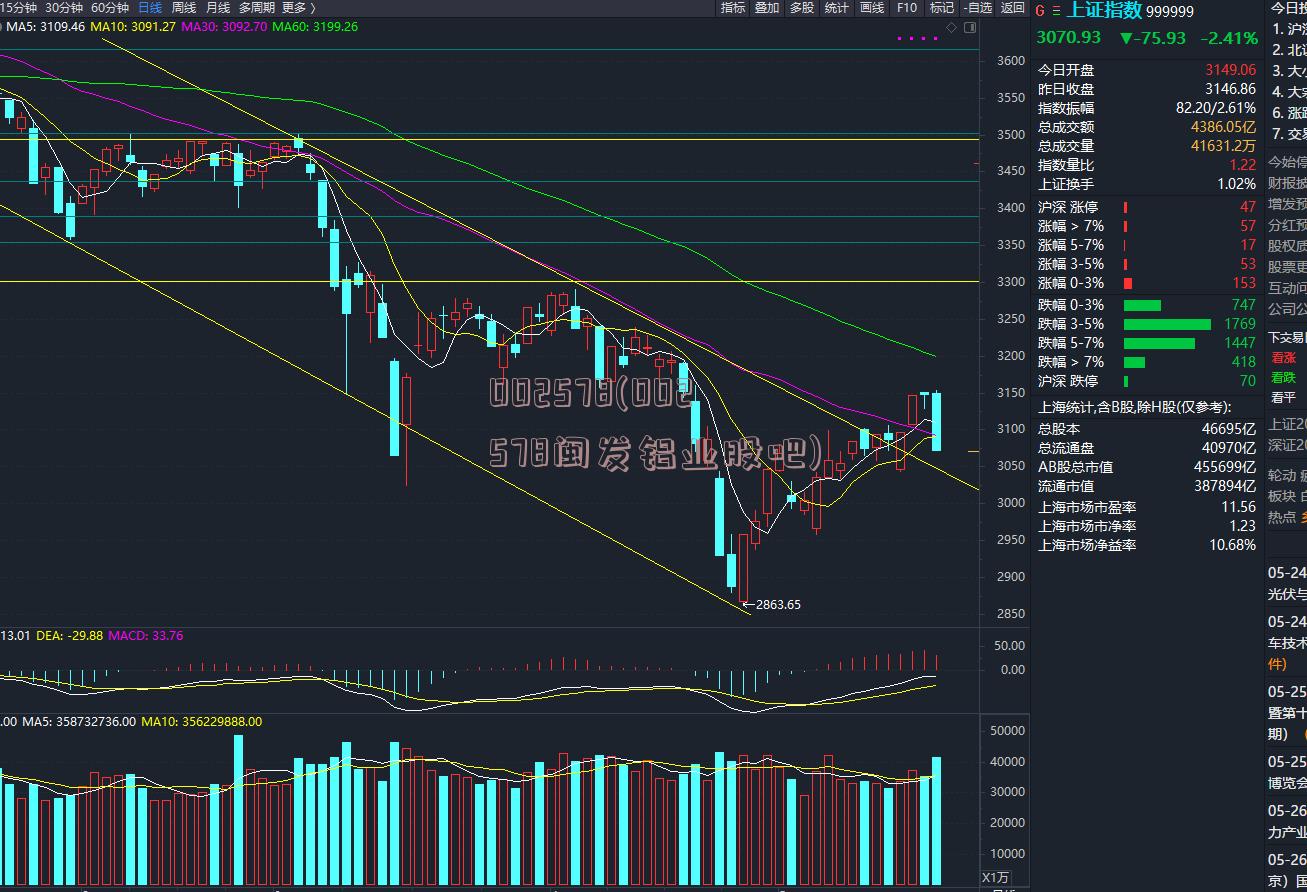Click the 多股 multi-stock button
The image size is (1307, 892).
pyautogui.click(x=802, y=7)
